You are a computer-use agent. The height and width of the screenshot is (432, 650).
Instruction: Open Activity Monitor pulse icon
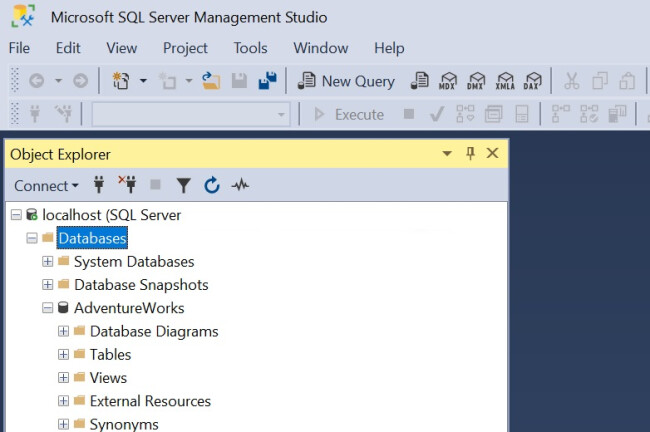coord(240,184)
